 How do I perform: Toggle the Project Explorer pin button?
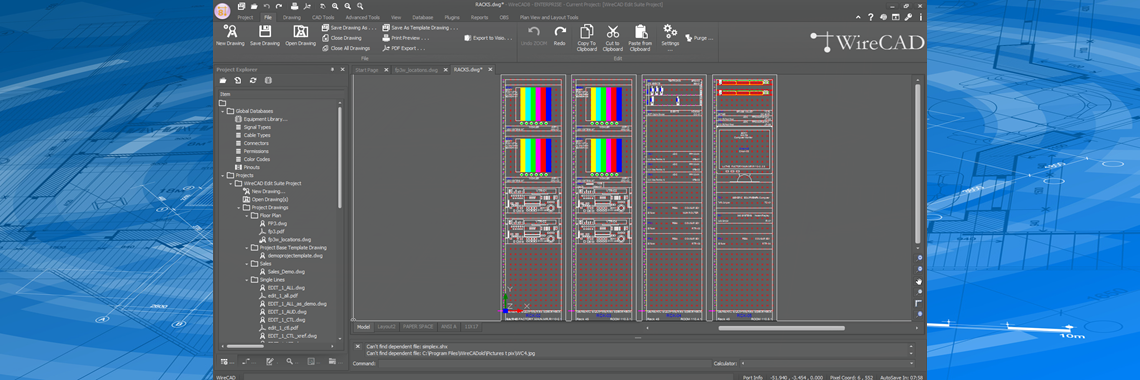pos(332,69)
